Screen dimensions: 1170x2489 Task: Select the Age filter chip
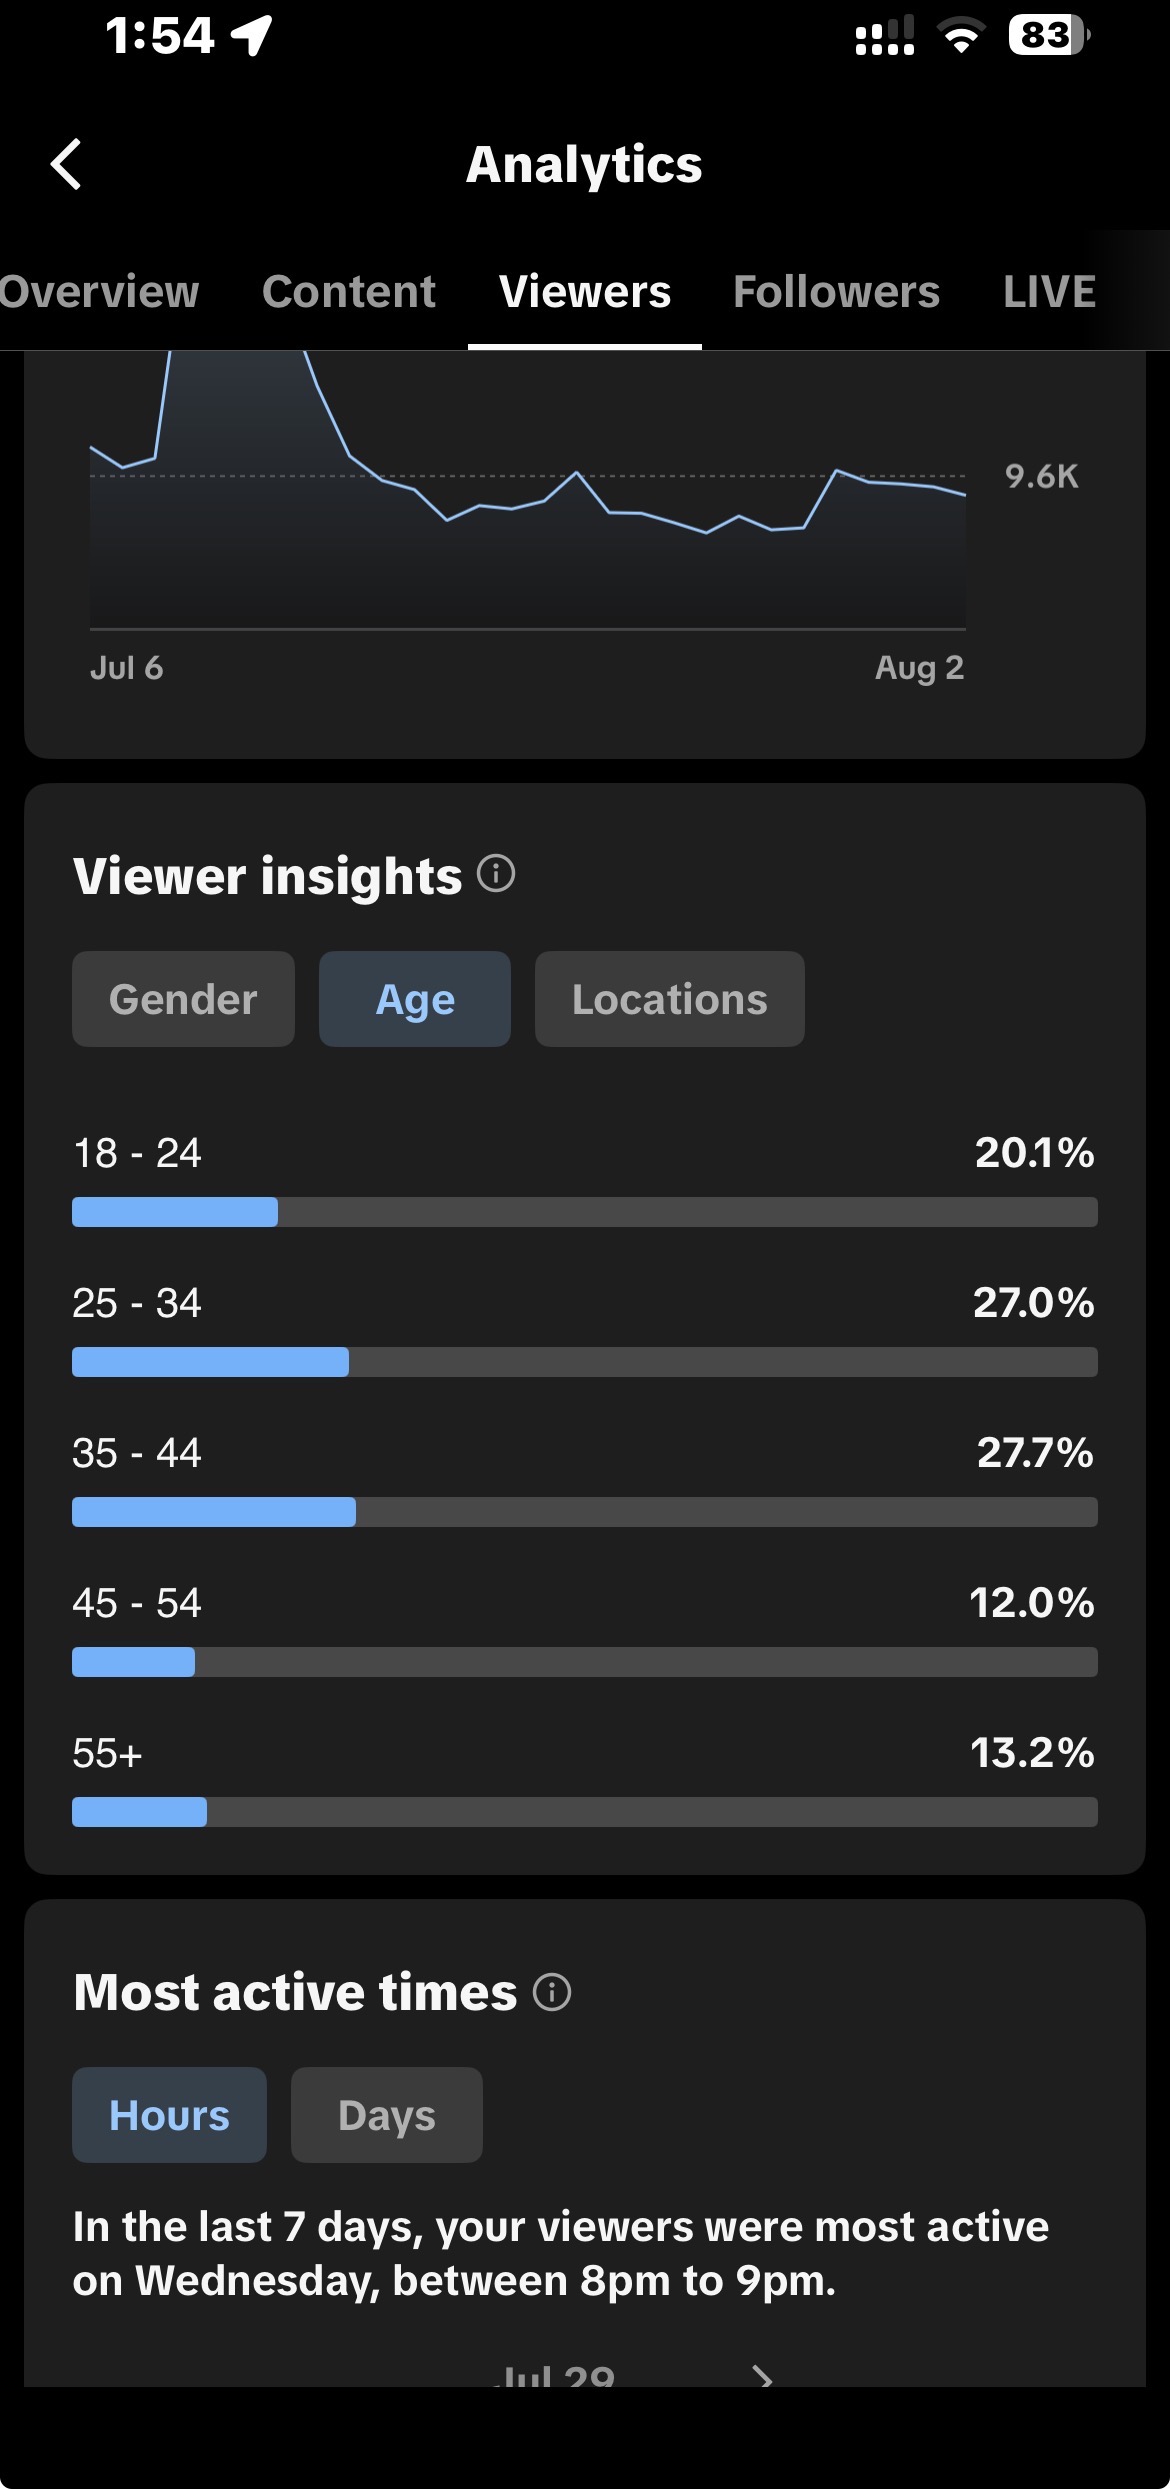click(x=415, y=999)
